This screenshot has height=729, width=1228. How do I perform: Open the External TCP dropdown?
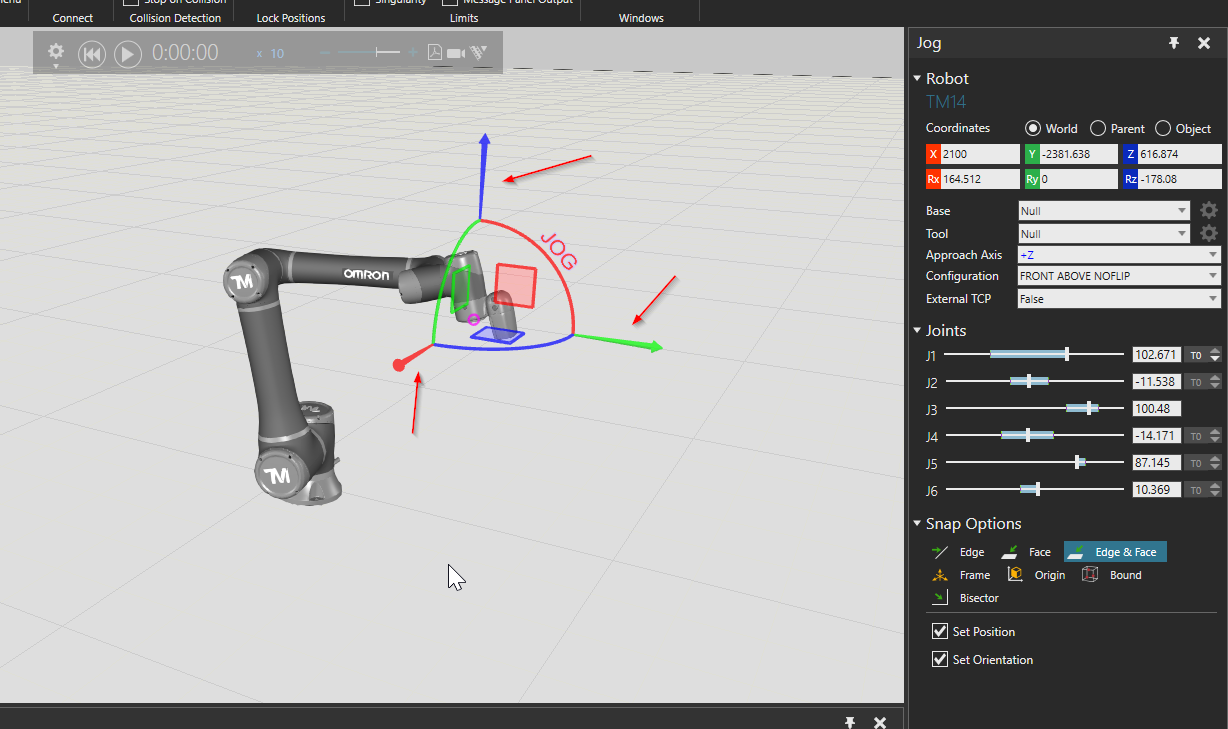1119,298
